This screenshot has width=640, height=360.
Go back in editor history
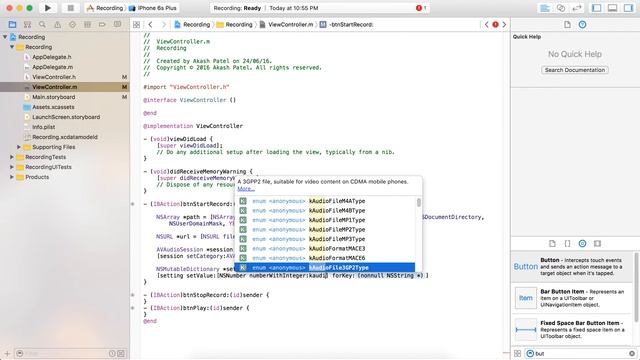151,24
